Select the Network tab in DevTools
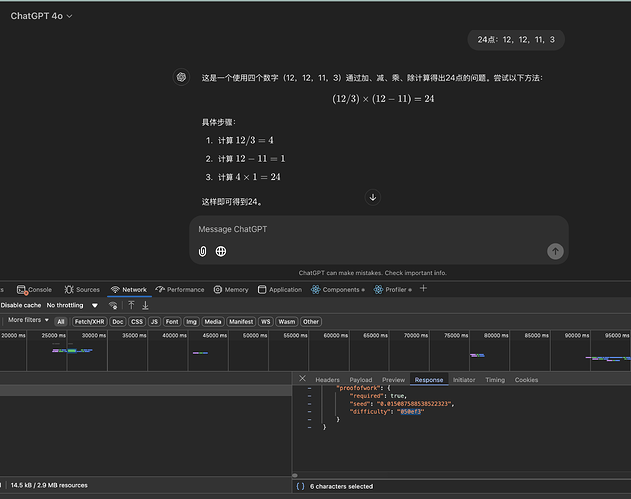This screenshot has width=631, height=499. (x=129, y=290)
